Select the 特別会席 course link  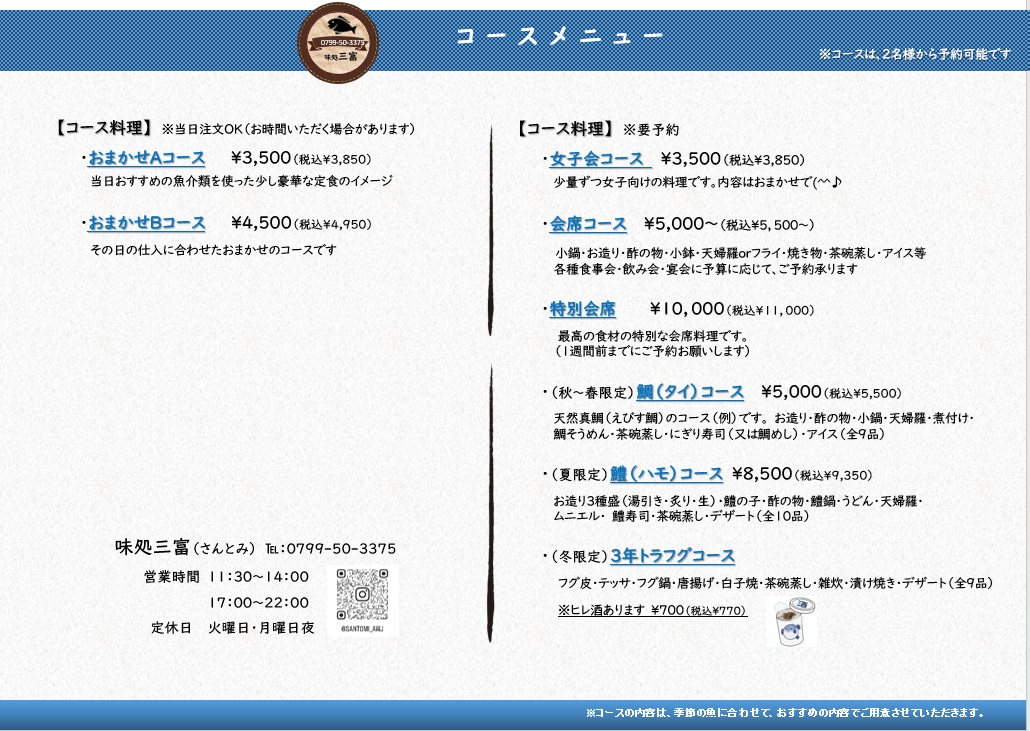pos(583,309)
